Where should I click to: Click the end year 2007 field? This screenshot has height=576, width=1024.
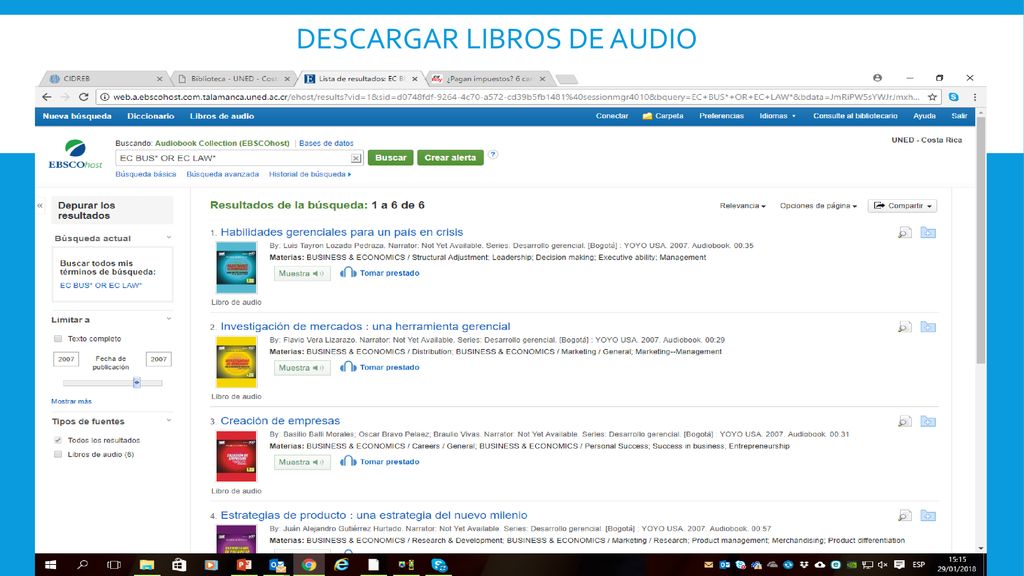pos(159,359)
